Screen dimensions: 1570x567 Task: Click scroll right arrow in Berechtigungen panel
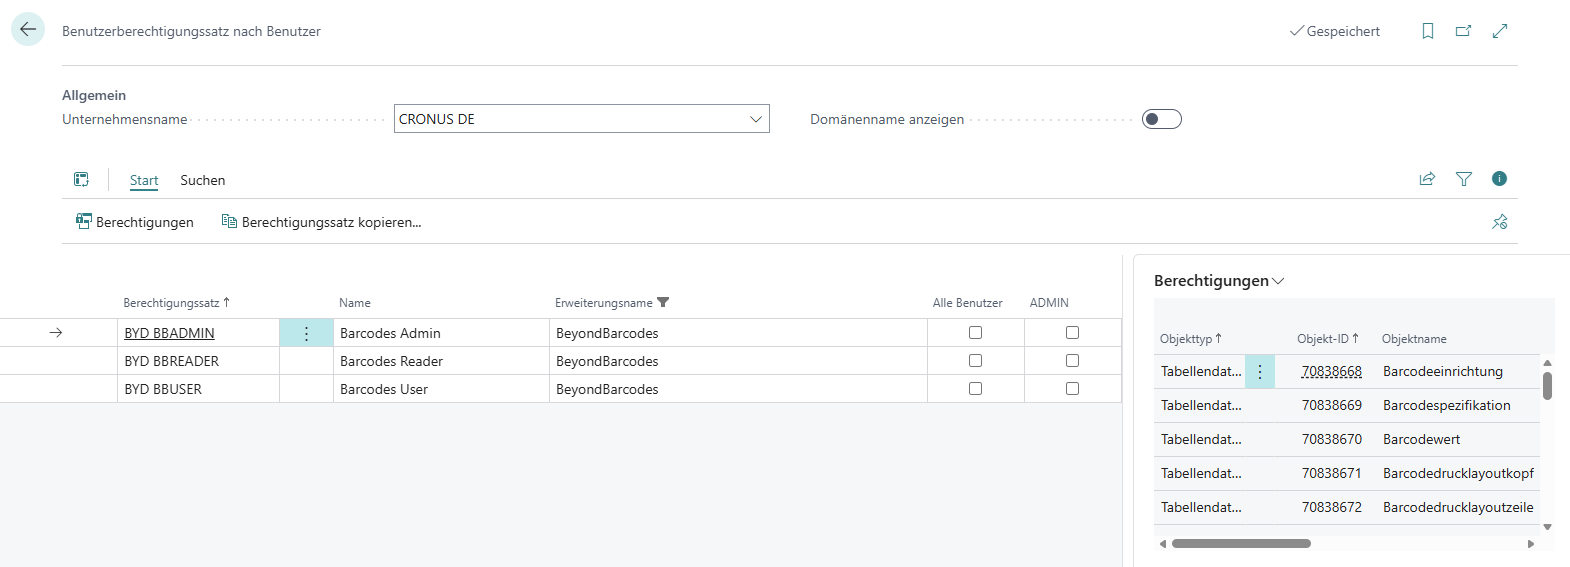(1531, 544)
